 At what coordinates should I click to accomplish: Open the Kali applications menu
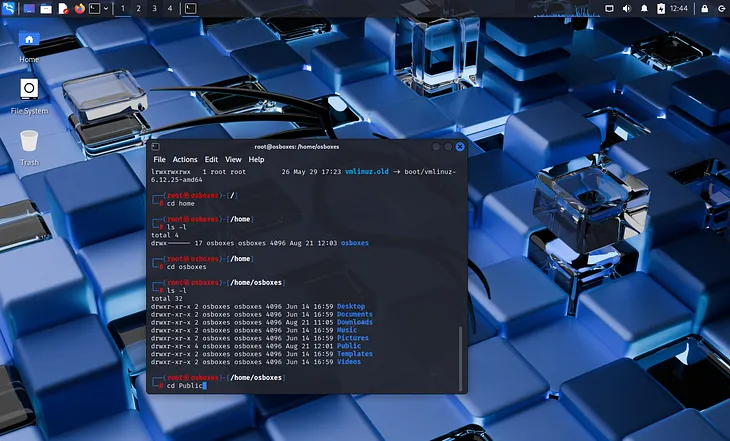(8, 8)
